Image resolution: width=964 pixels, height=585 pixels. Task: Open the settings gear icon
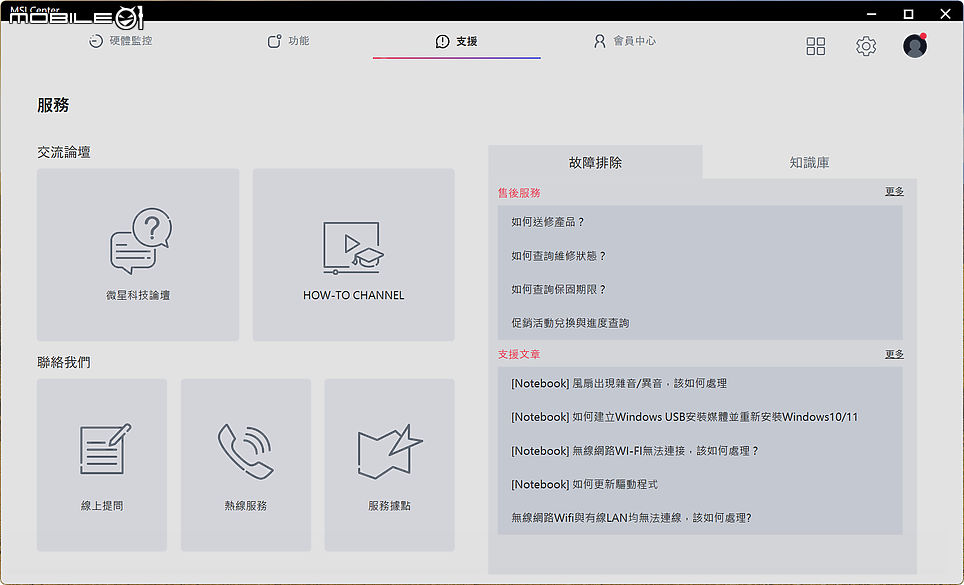(x=866, y=46)
